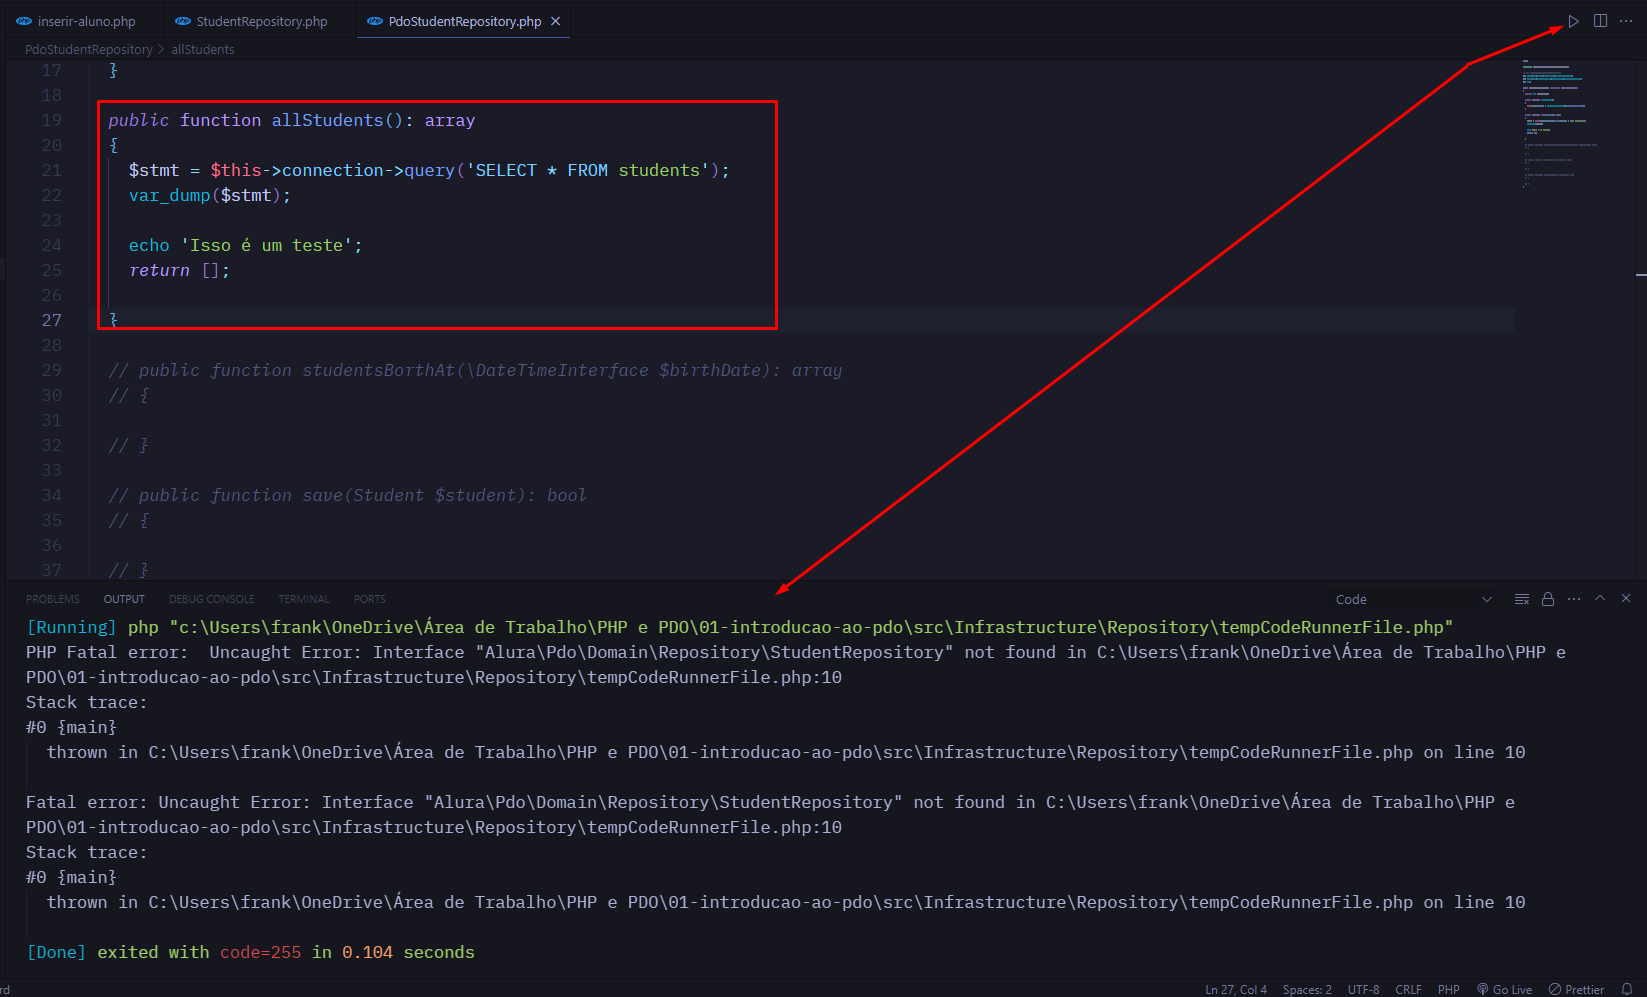This screenshot has width=1647, height=997.
Task: Click 'return' keyword on line 25
Action: (159, 270)
